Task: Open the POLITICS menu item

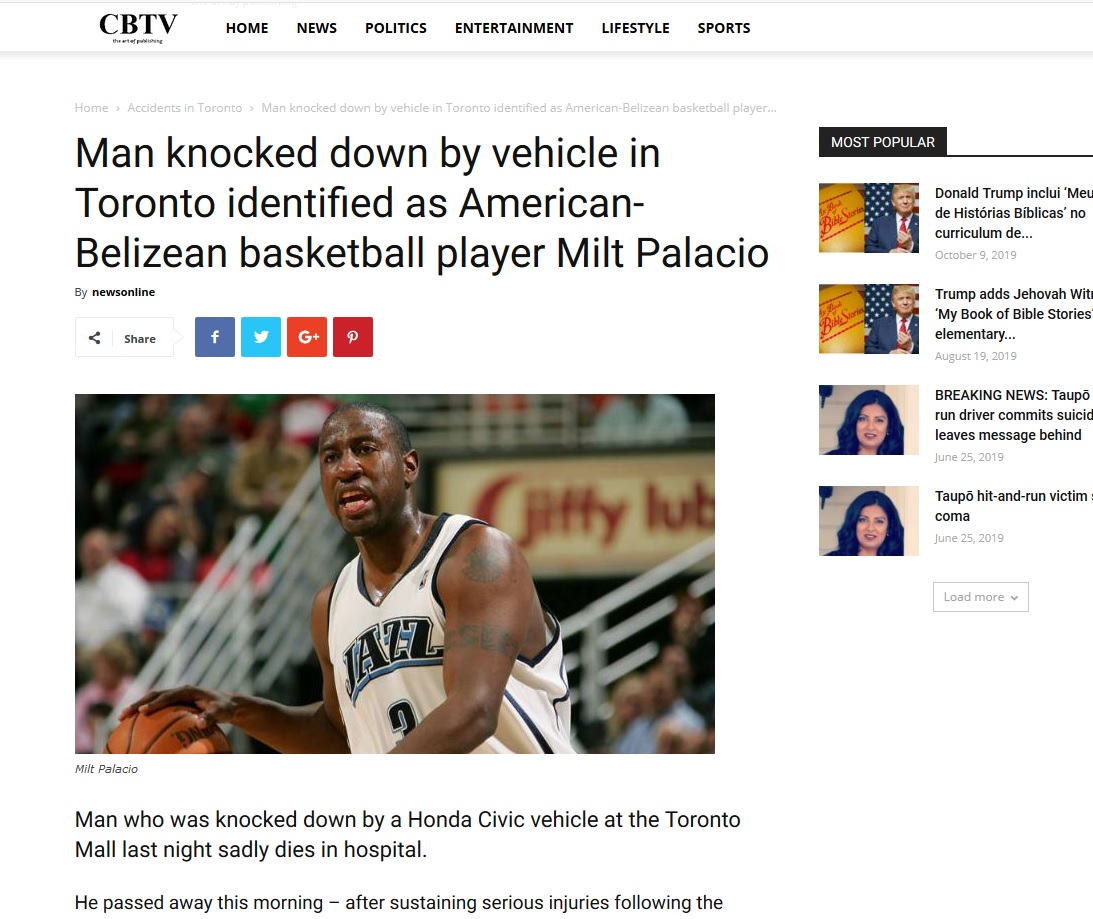Action: pyautogui.click(x=396, y=28)
